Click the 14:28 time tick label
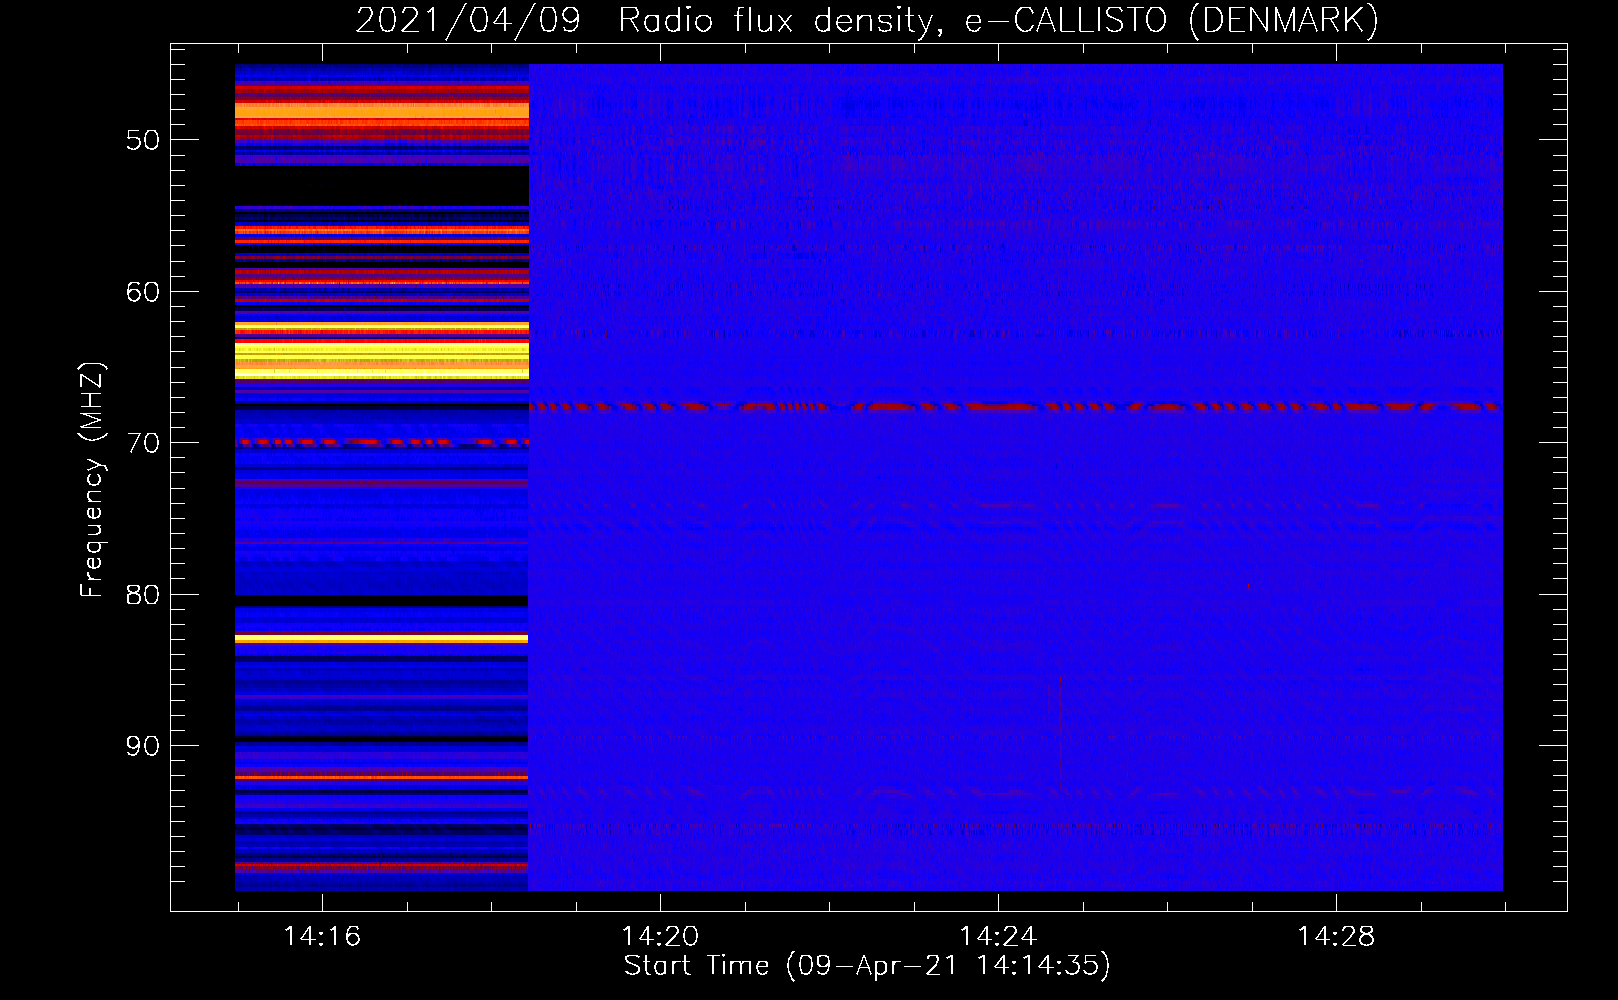Viewport: 1618px width, 1000px height. tap(1336, 937)
